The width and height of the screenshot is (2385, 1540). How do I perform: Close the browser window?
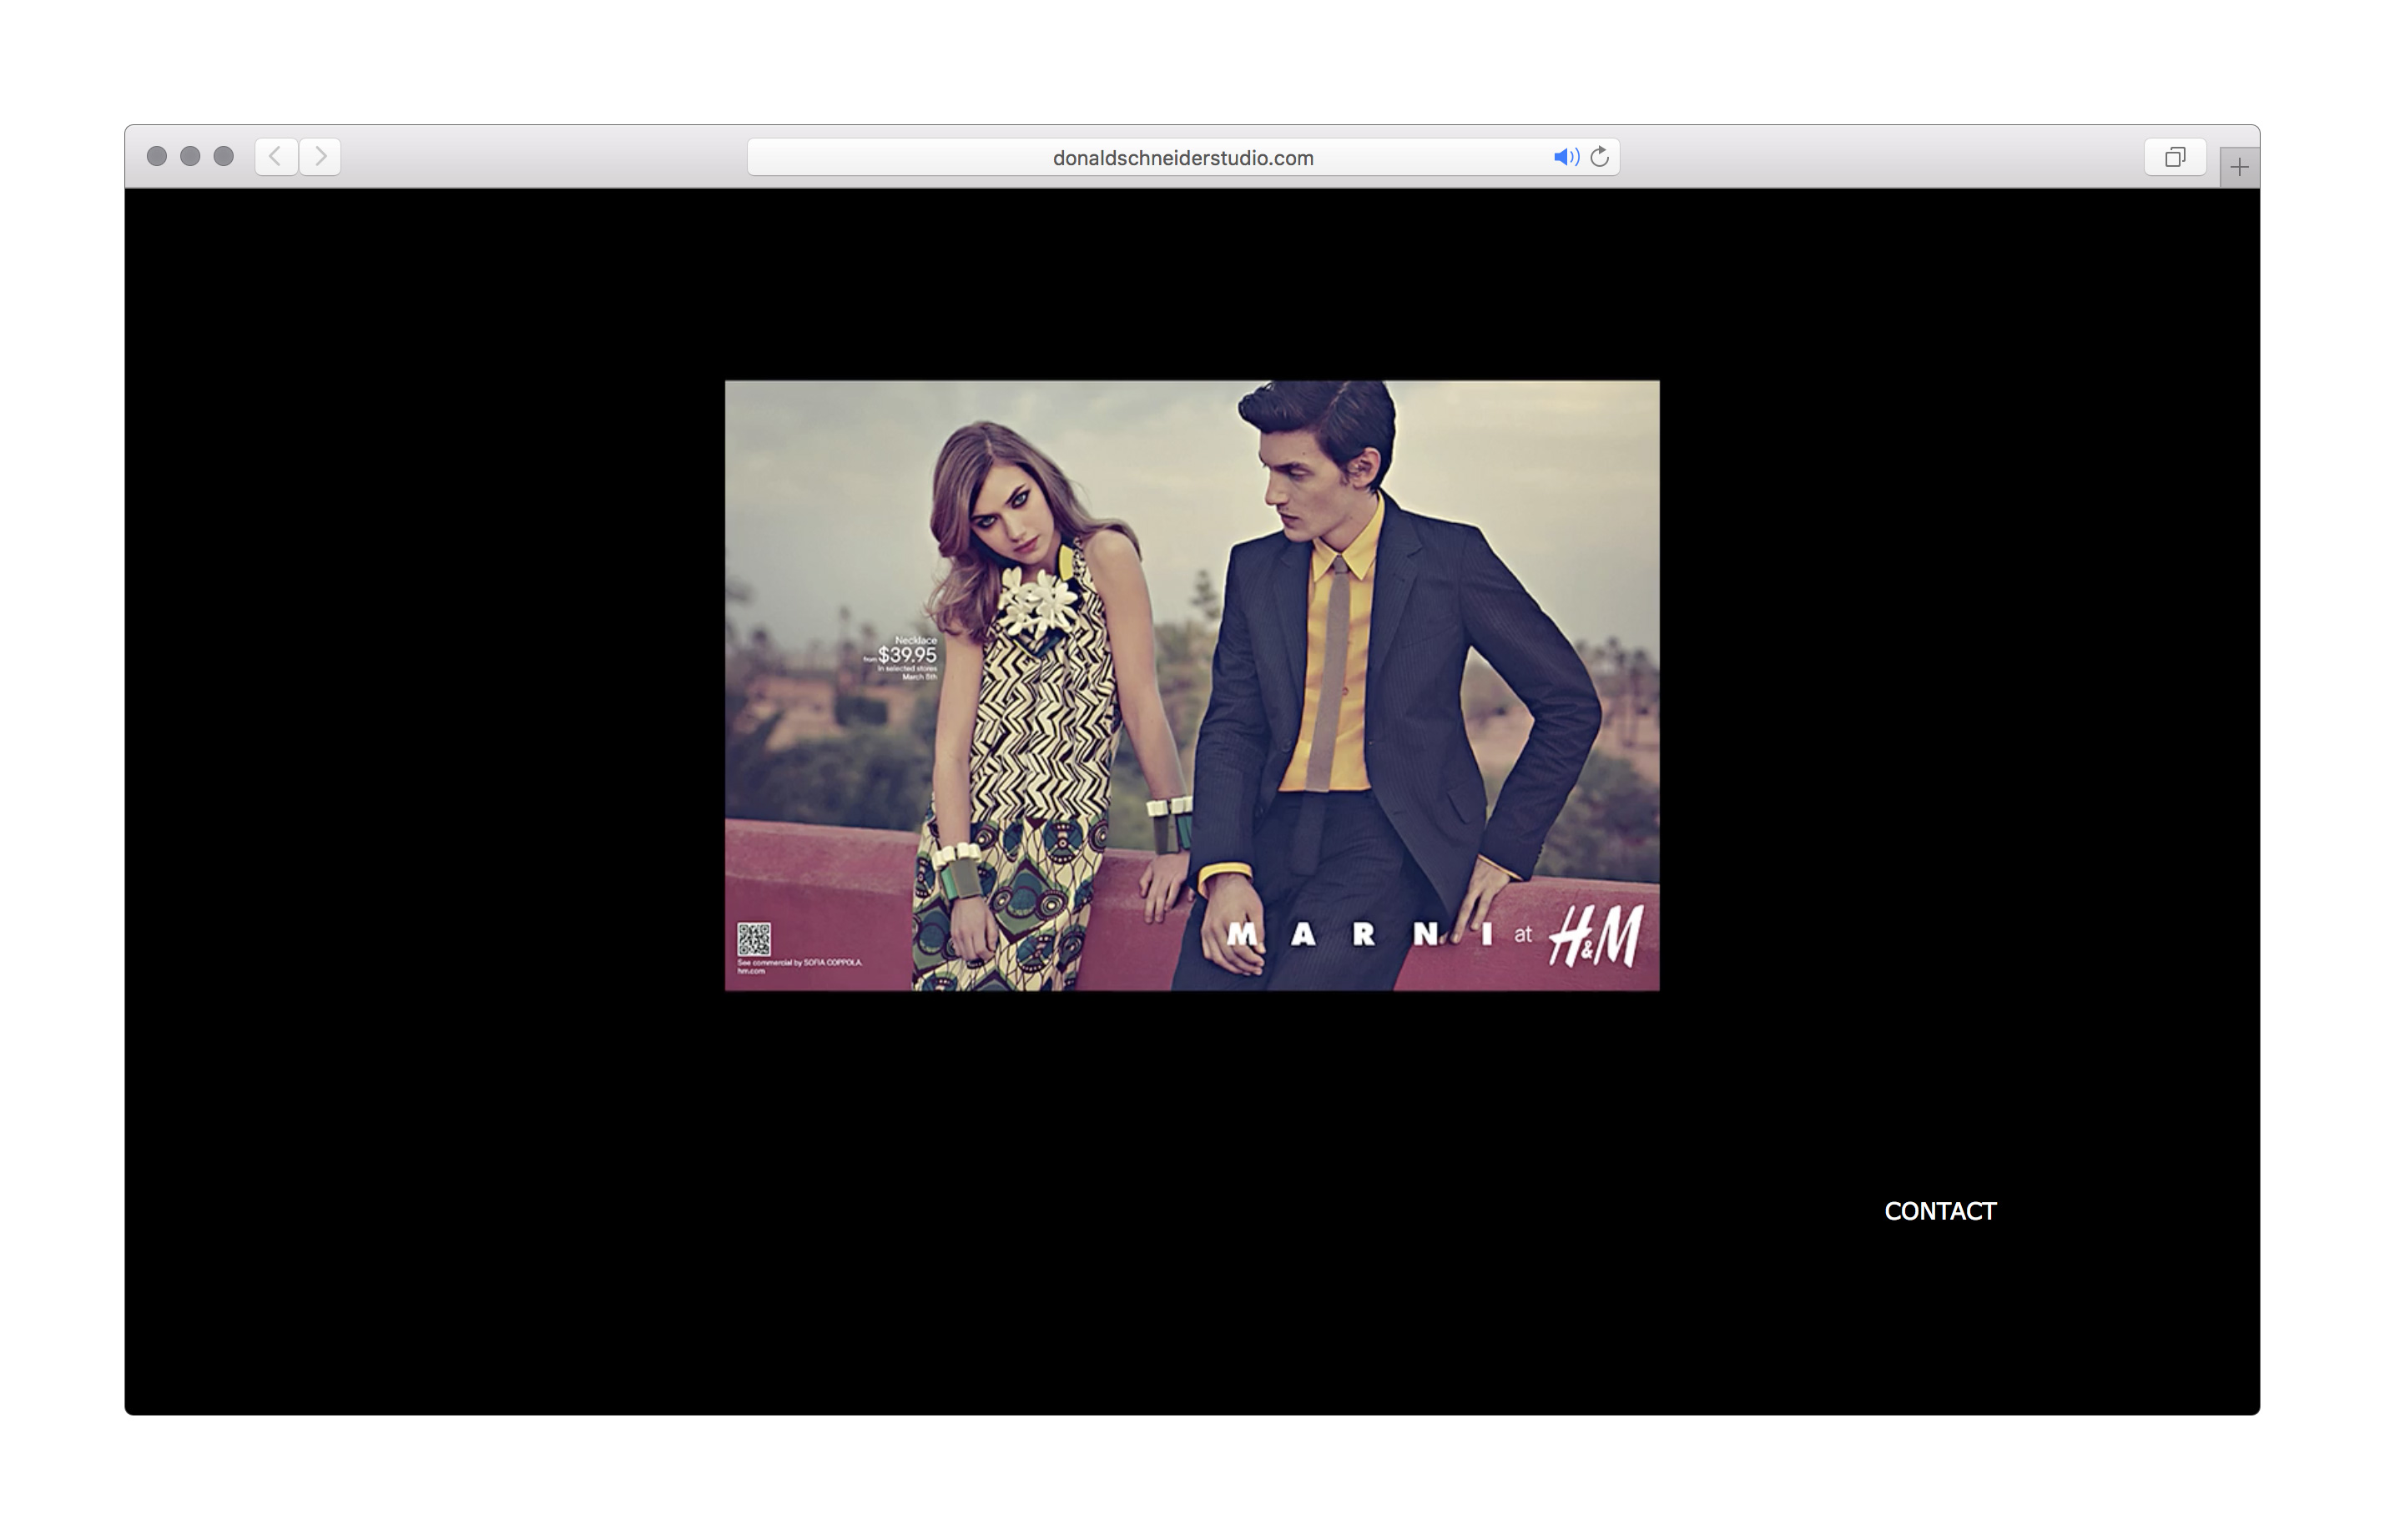157,156
